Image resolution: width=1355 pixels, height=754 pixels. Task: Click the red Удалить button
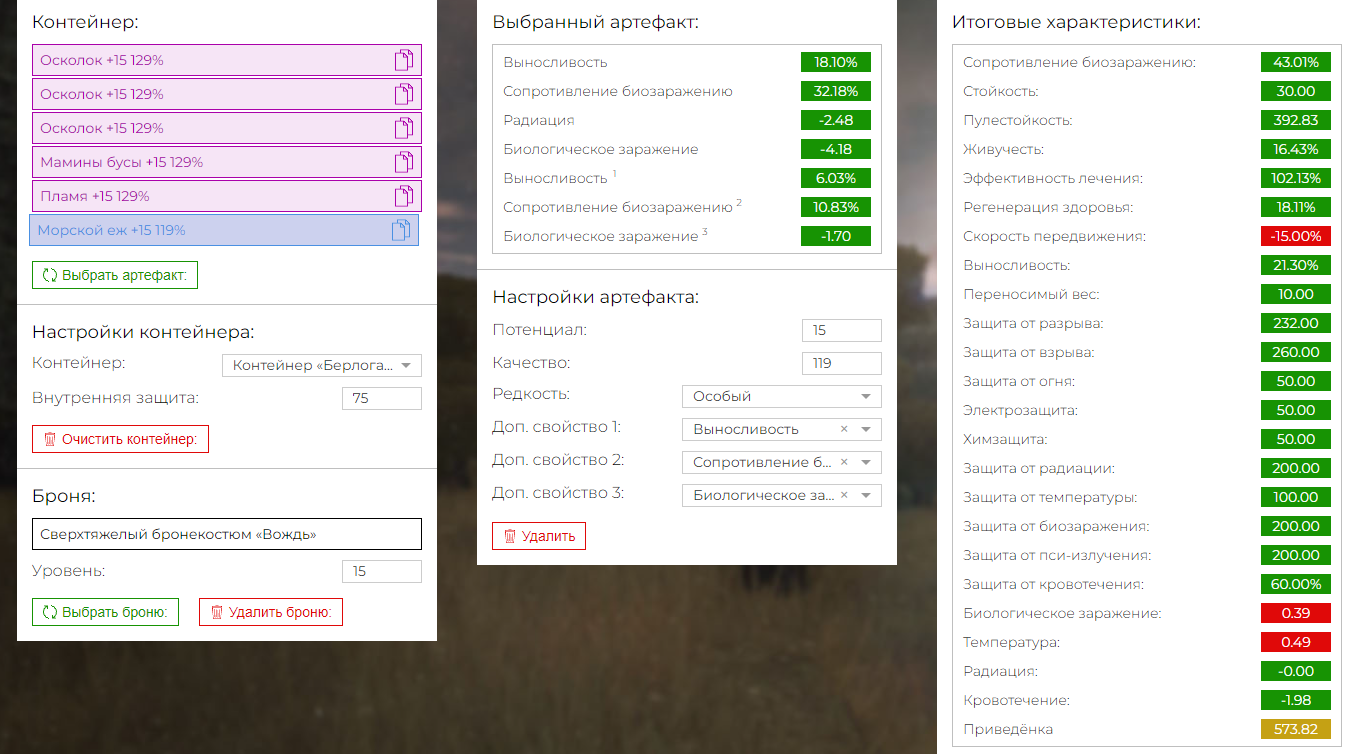tap(538, 536)
